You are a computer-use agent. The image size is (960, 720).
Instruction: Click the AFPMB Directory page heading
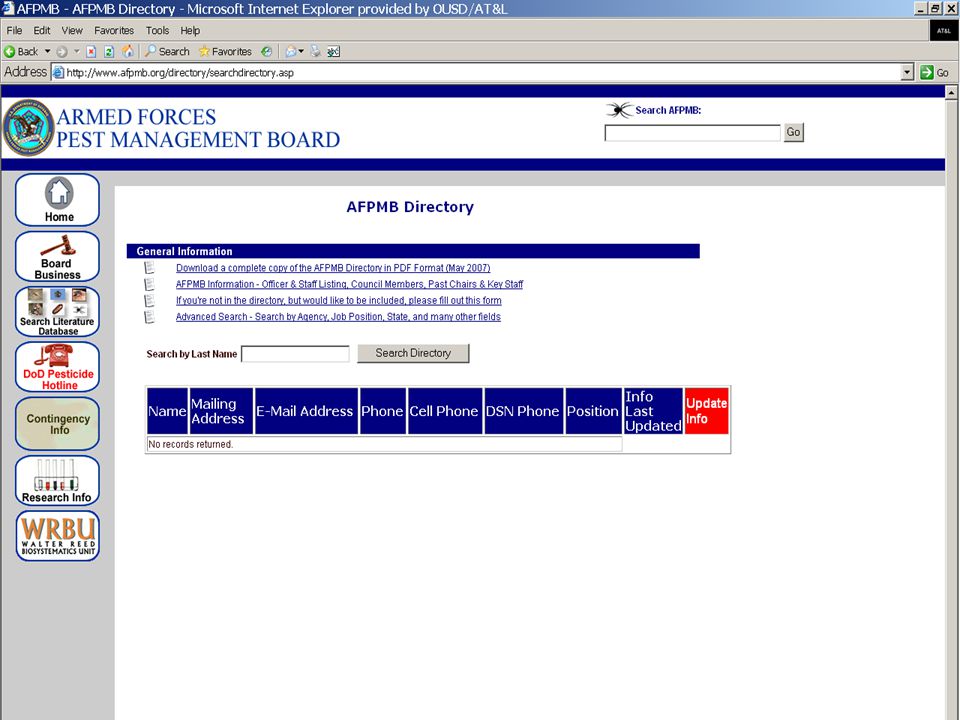(x=410, y=207)
